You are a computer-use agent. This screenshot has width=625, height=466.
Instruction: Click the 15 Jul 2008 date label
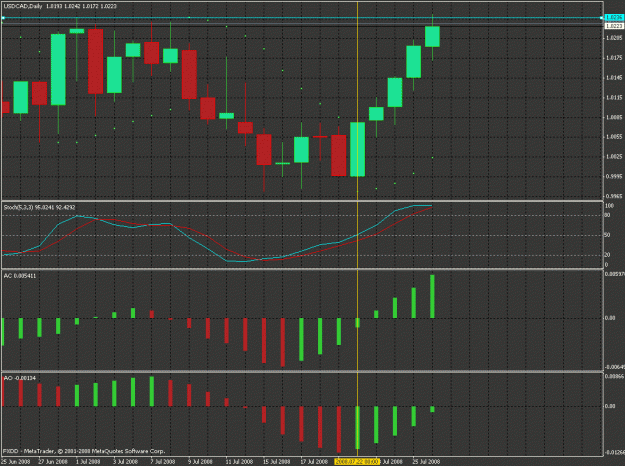(x=277, y=462)
